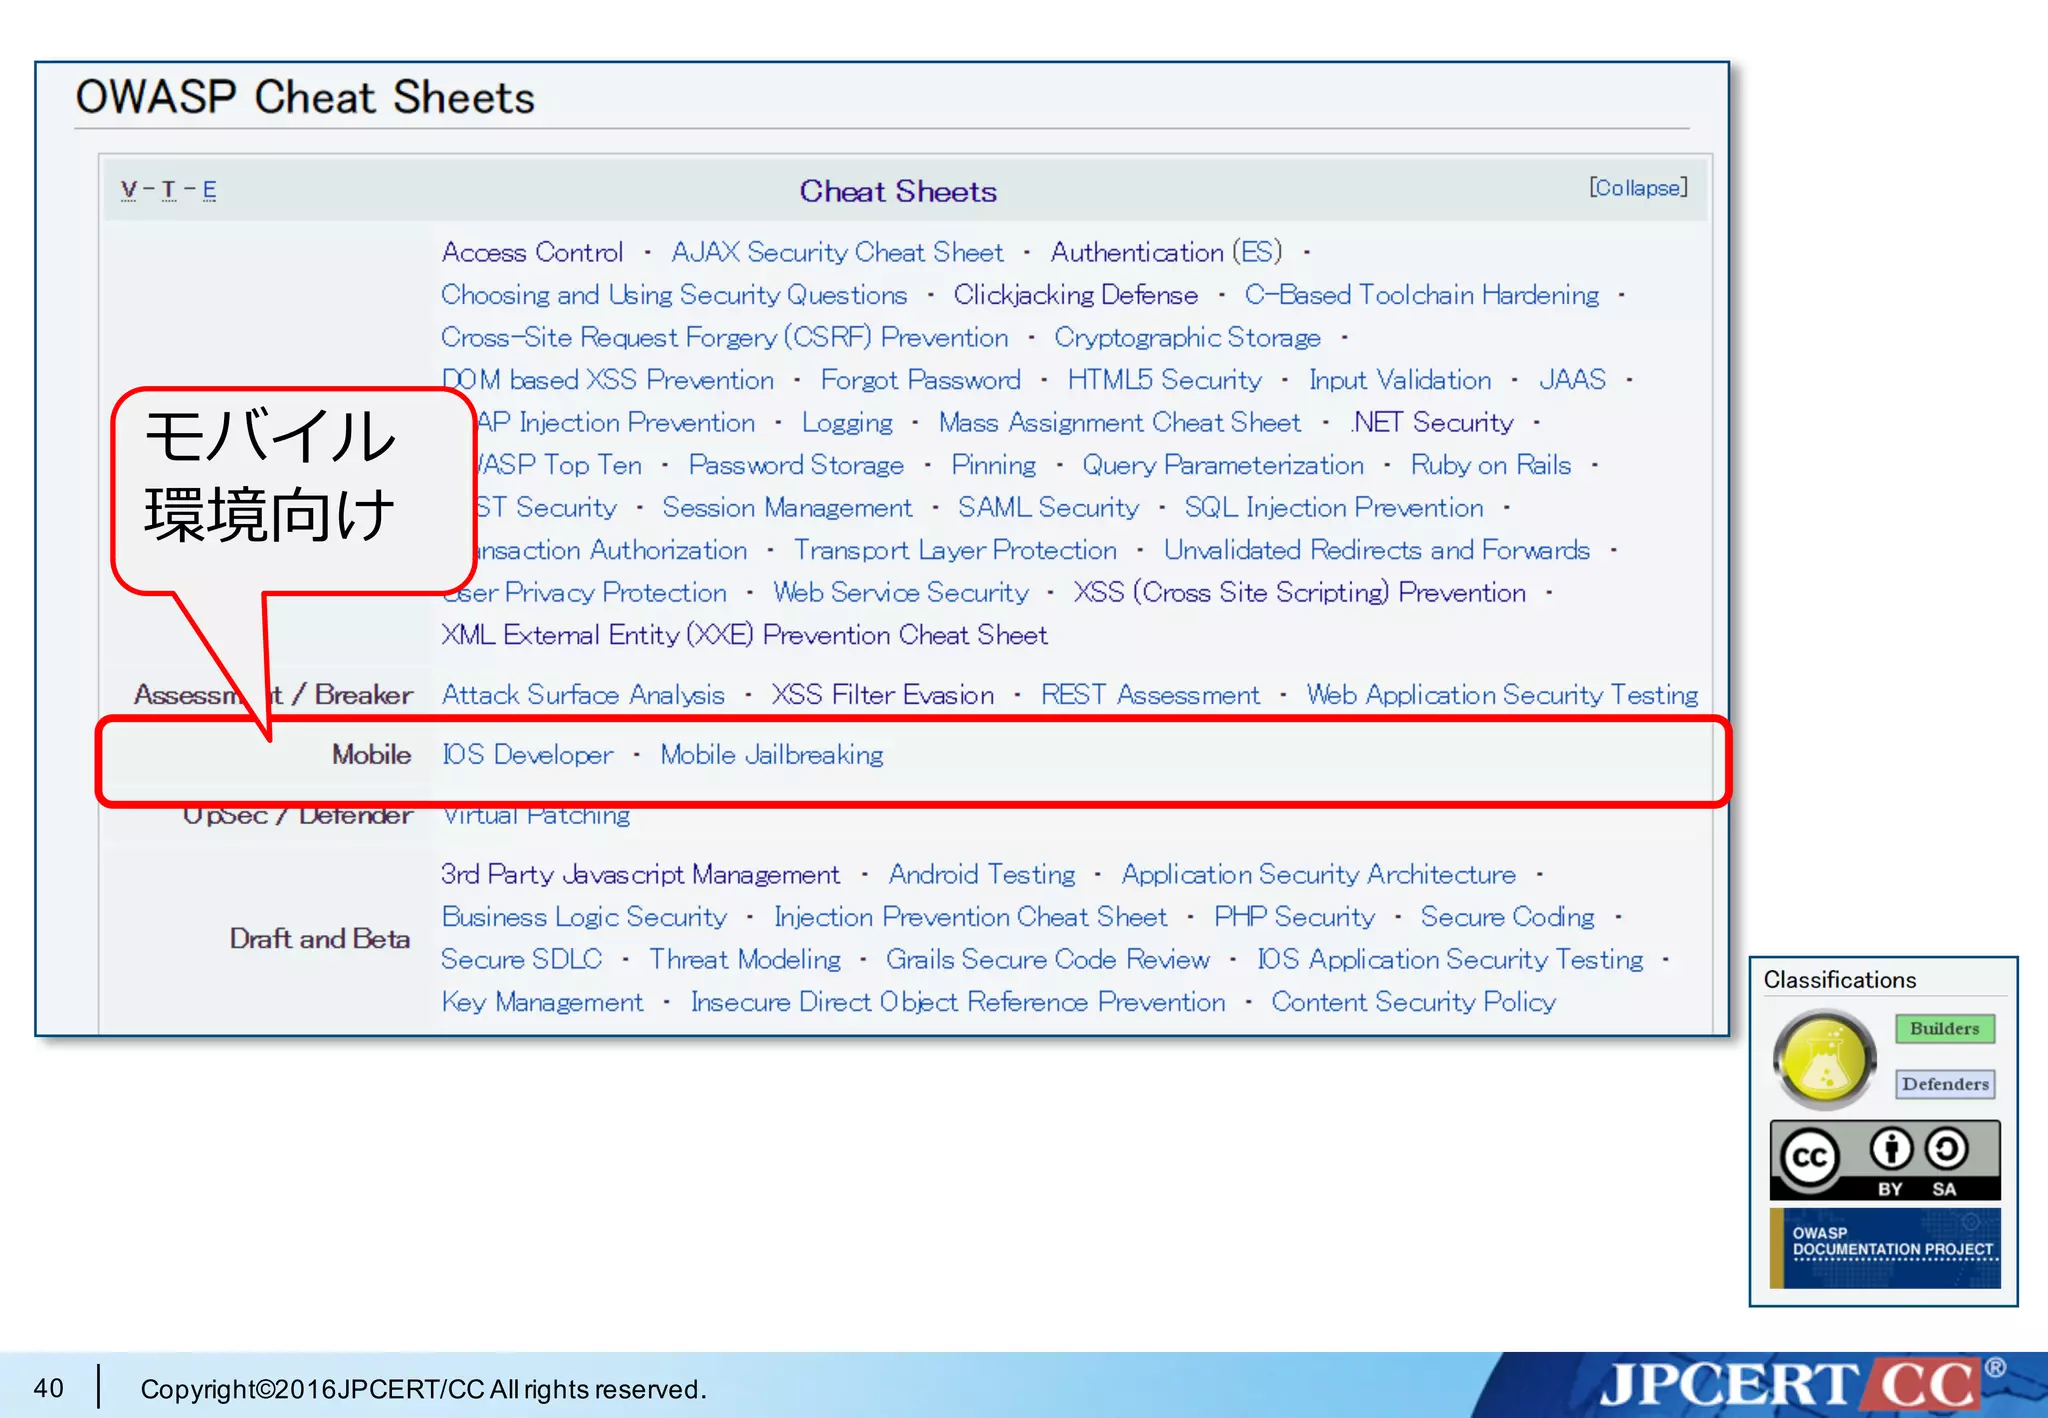2048x1418 pixels.
Task: Click the T talk template link
Action: pyautogui.click(x=168, y=189)
